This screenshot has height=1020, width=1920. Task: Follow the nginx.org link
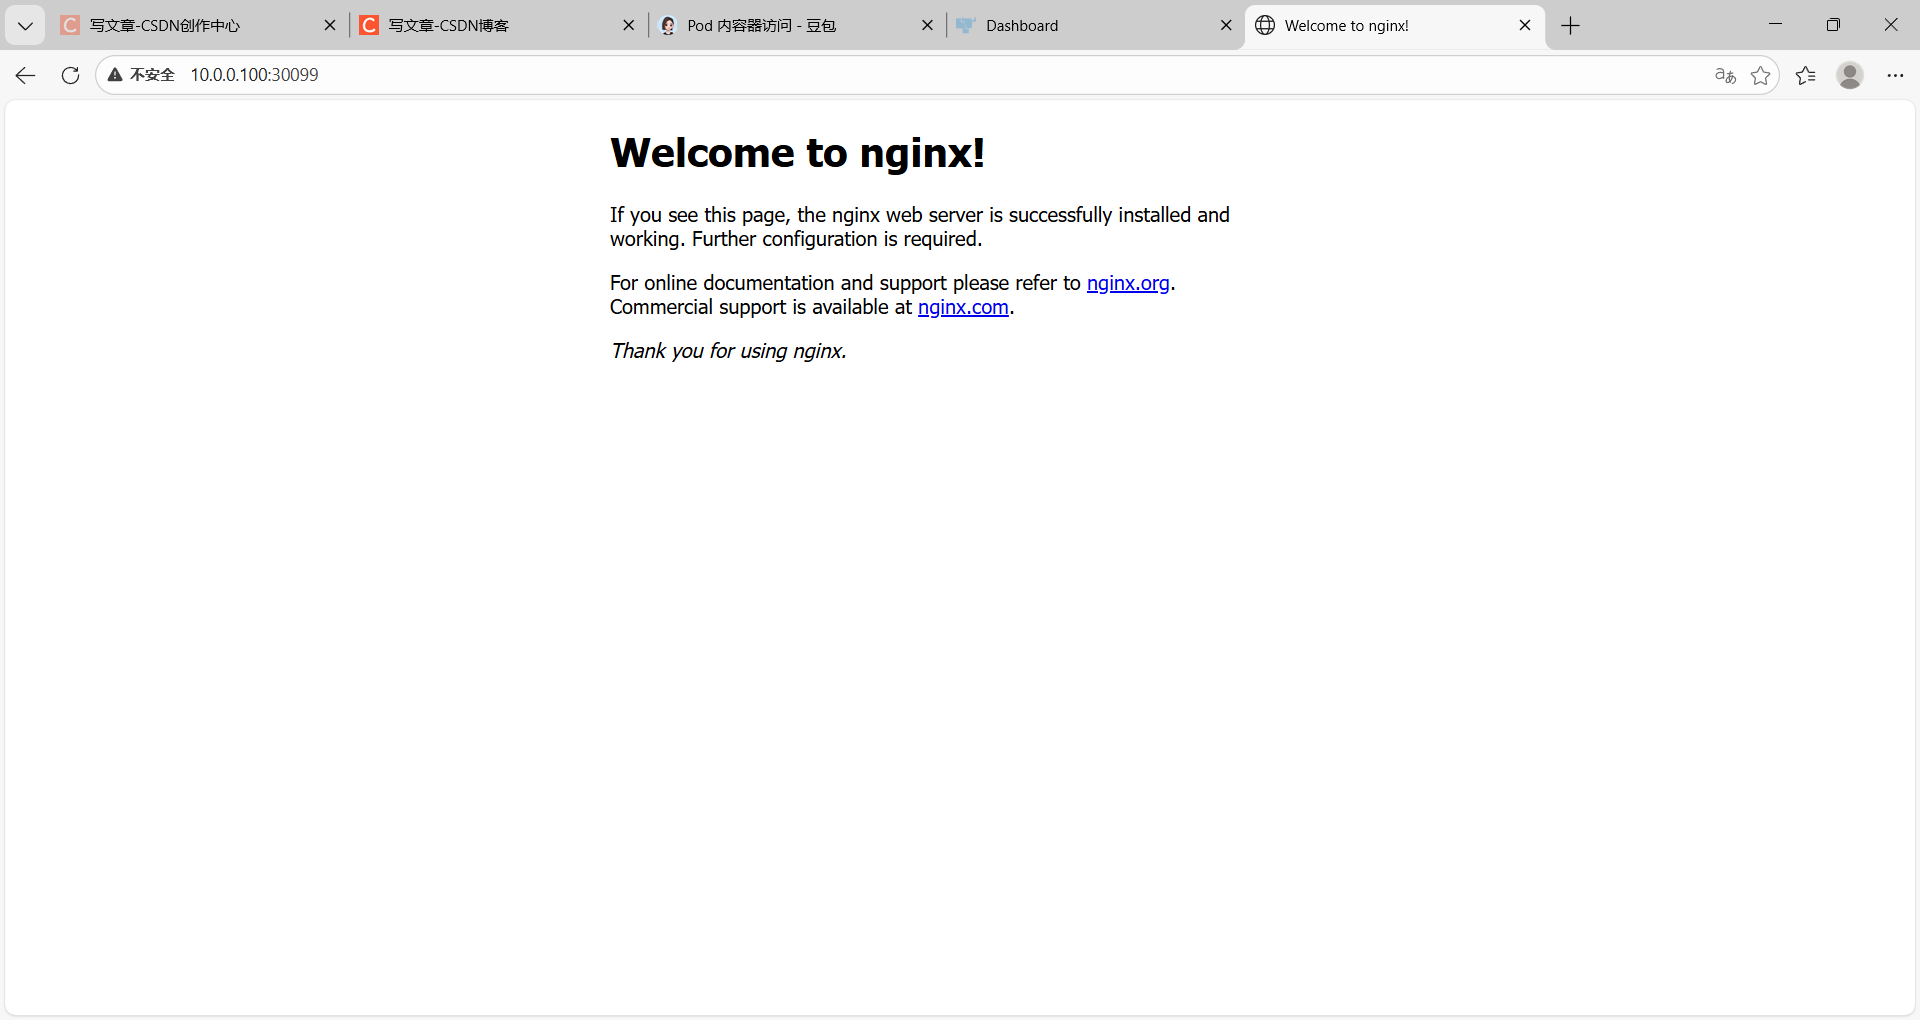[1128, 283]
